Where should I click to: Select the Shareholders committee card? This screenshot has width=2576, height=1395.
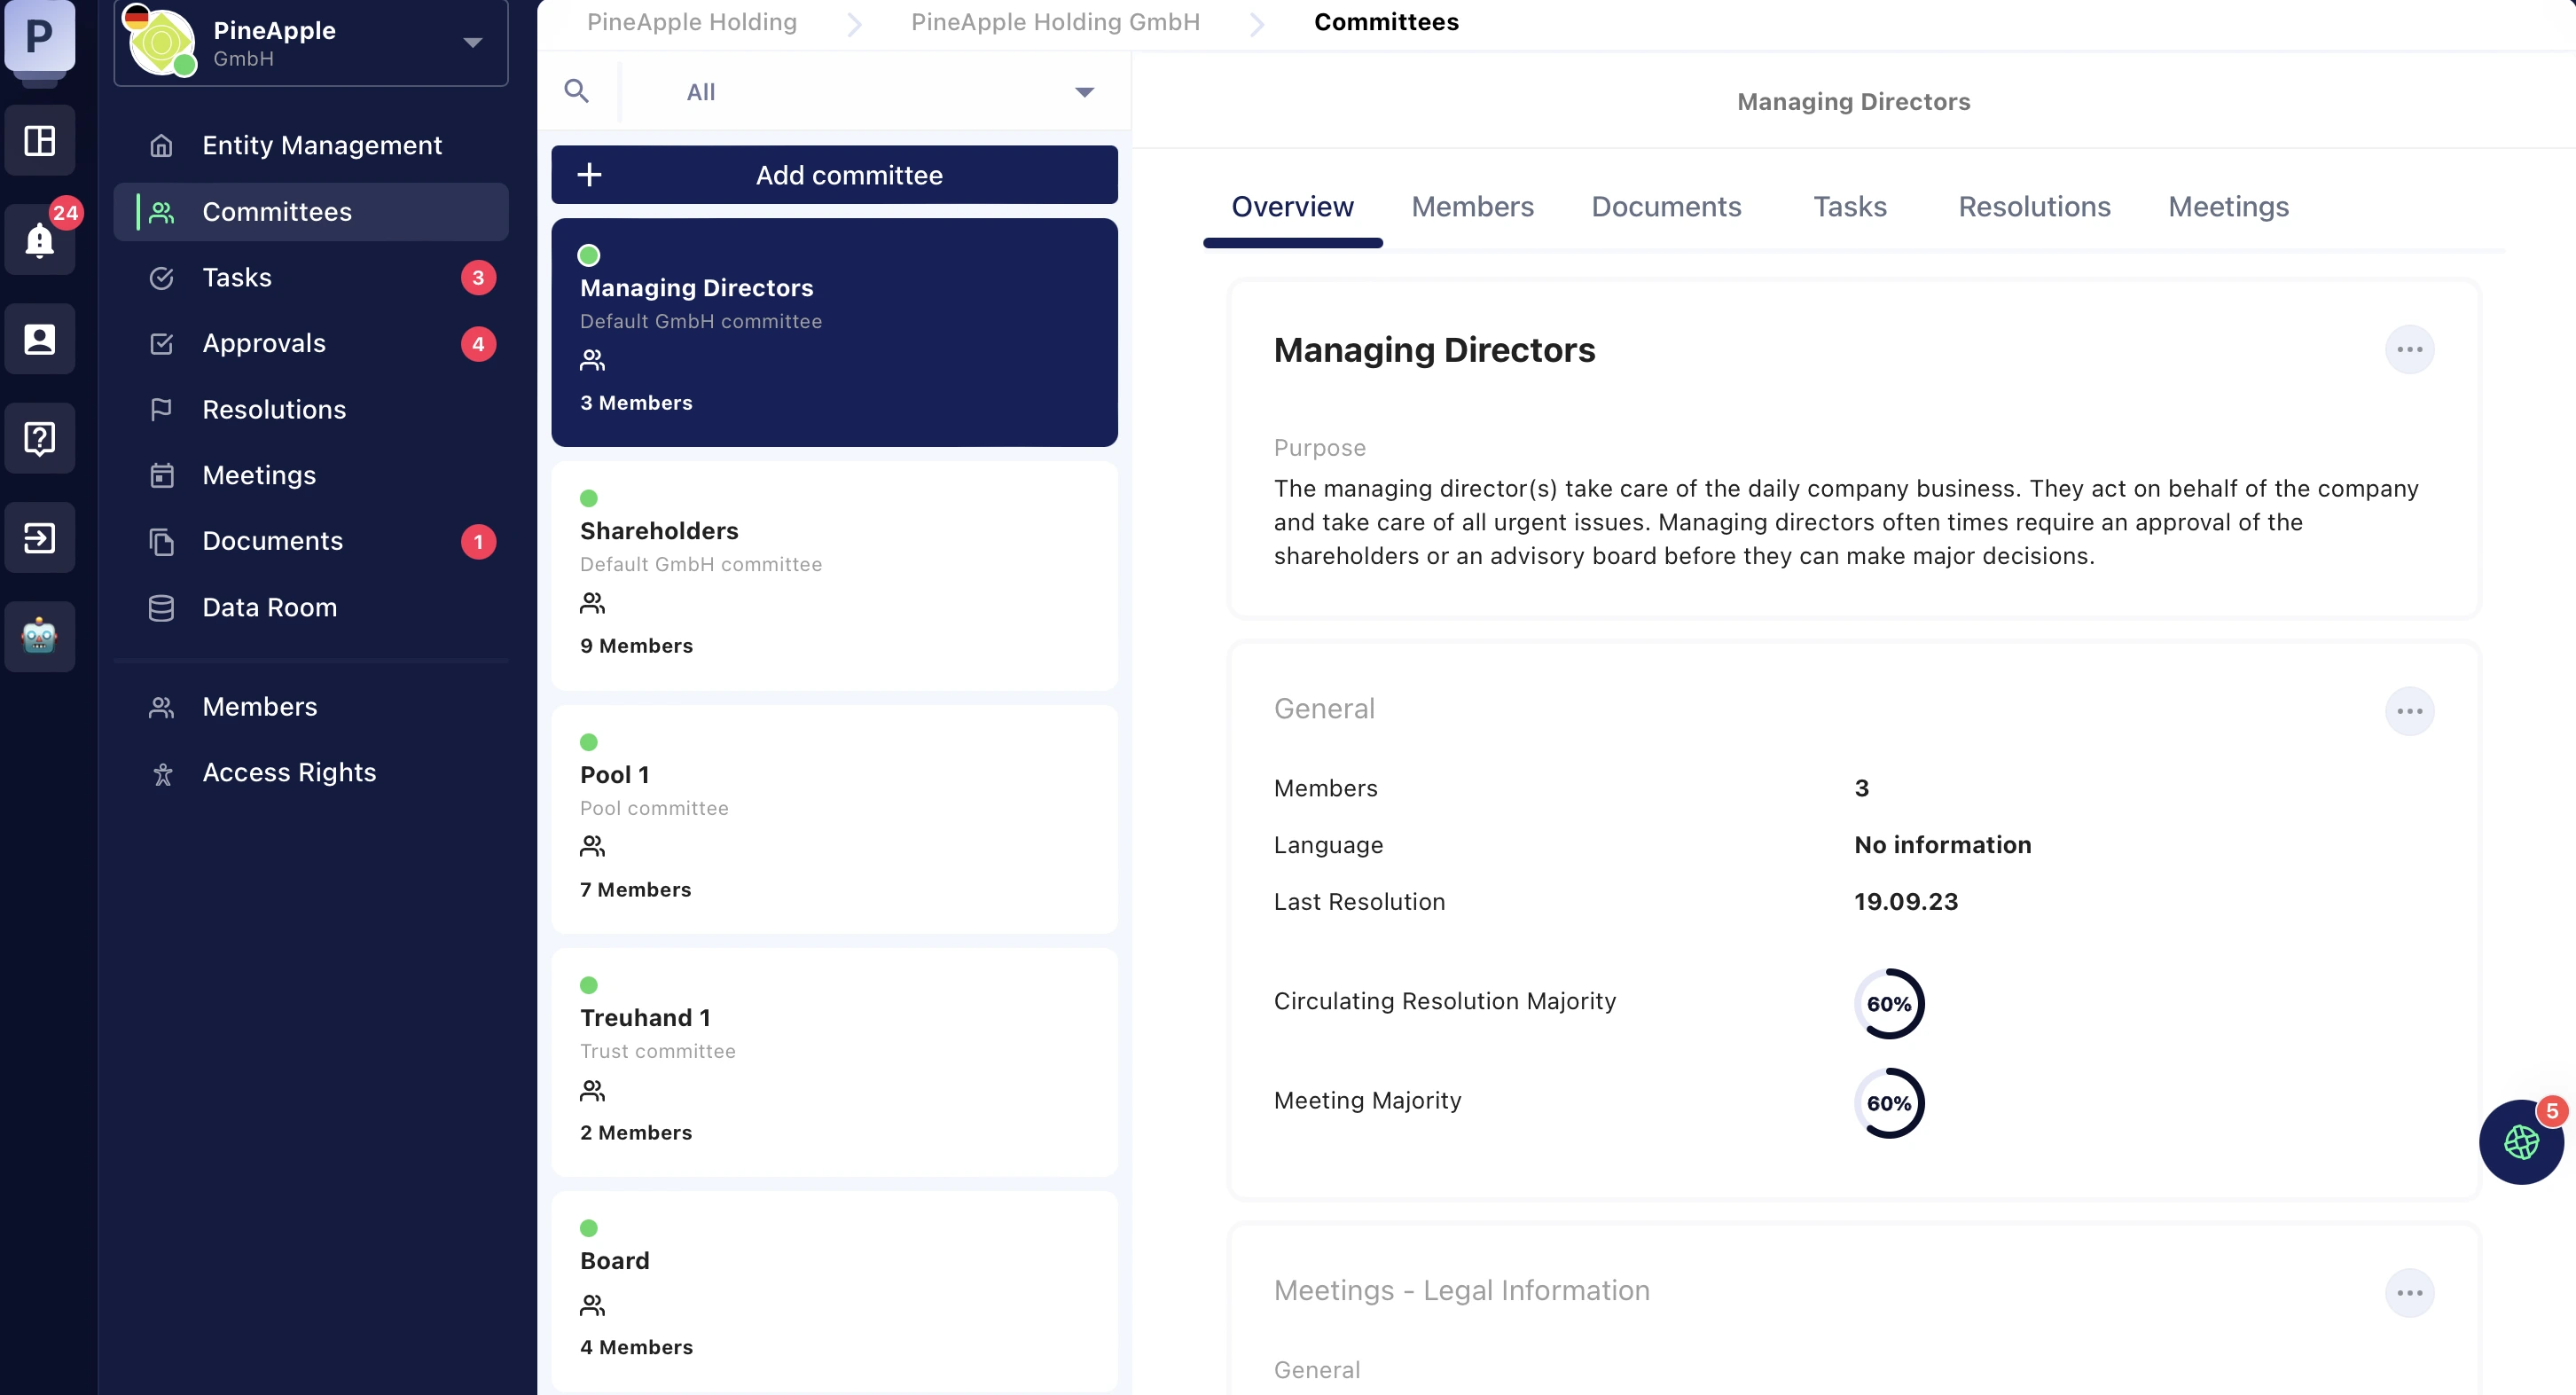point(834,576)
